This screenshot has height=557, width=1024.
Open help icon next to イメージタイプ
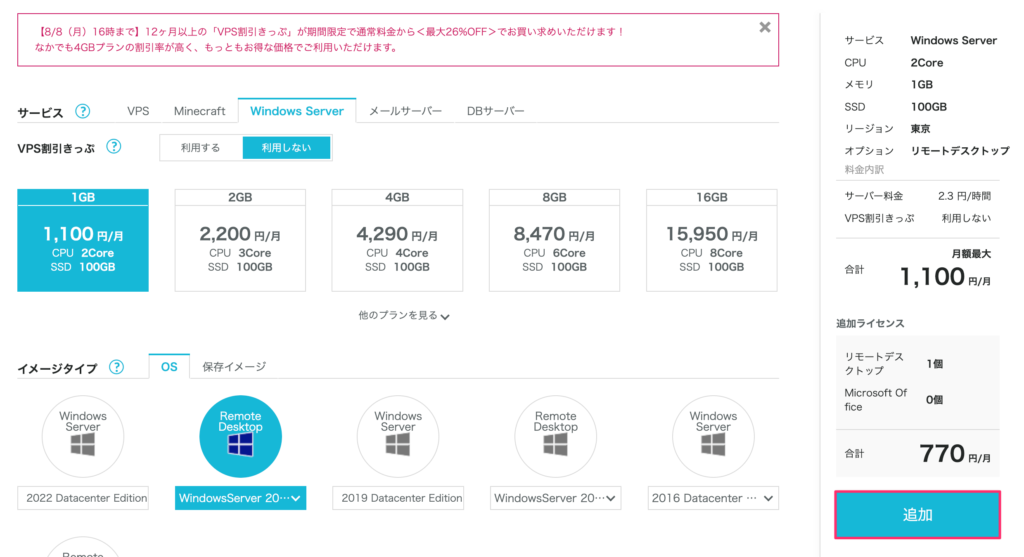pos(116,367)
